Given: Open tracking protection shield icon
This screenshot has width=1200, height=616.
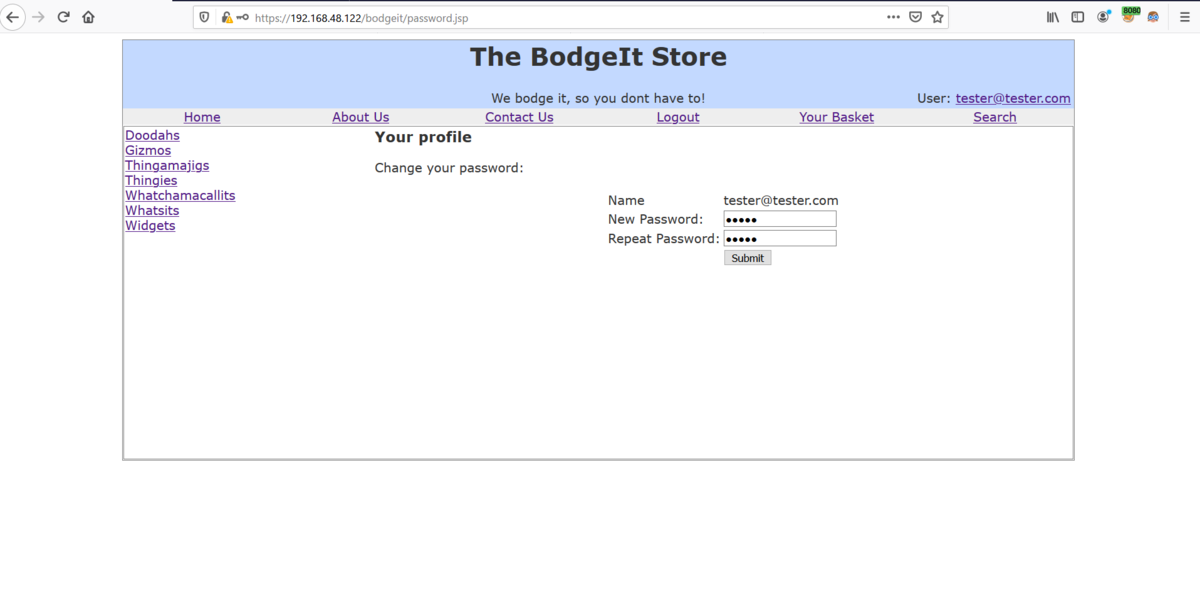Looking at the screenshot, I should click(x=204, y=17).
